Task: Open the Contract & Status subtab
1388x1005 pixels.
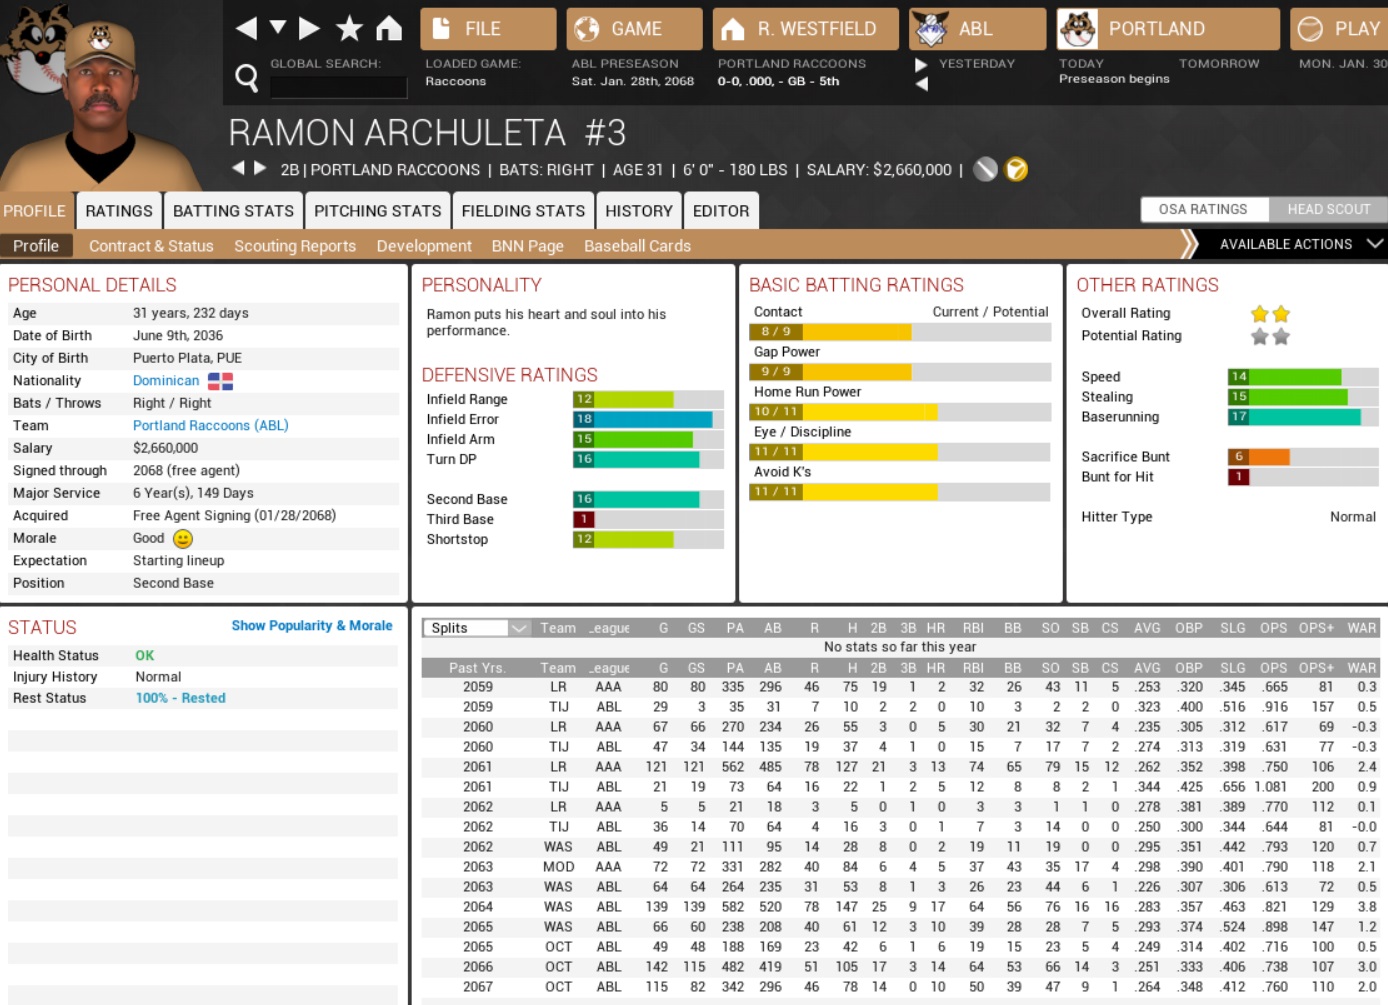Action: click(x=151, y=246)
